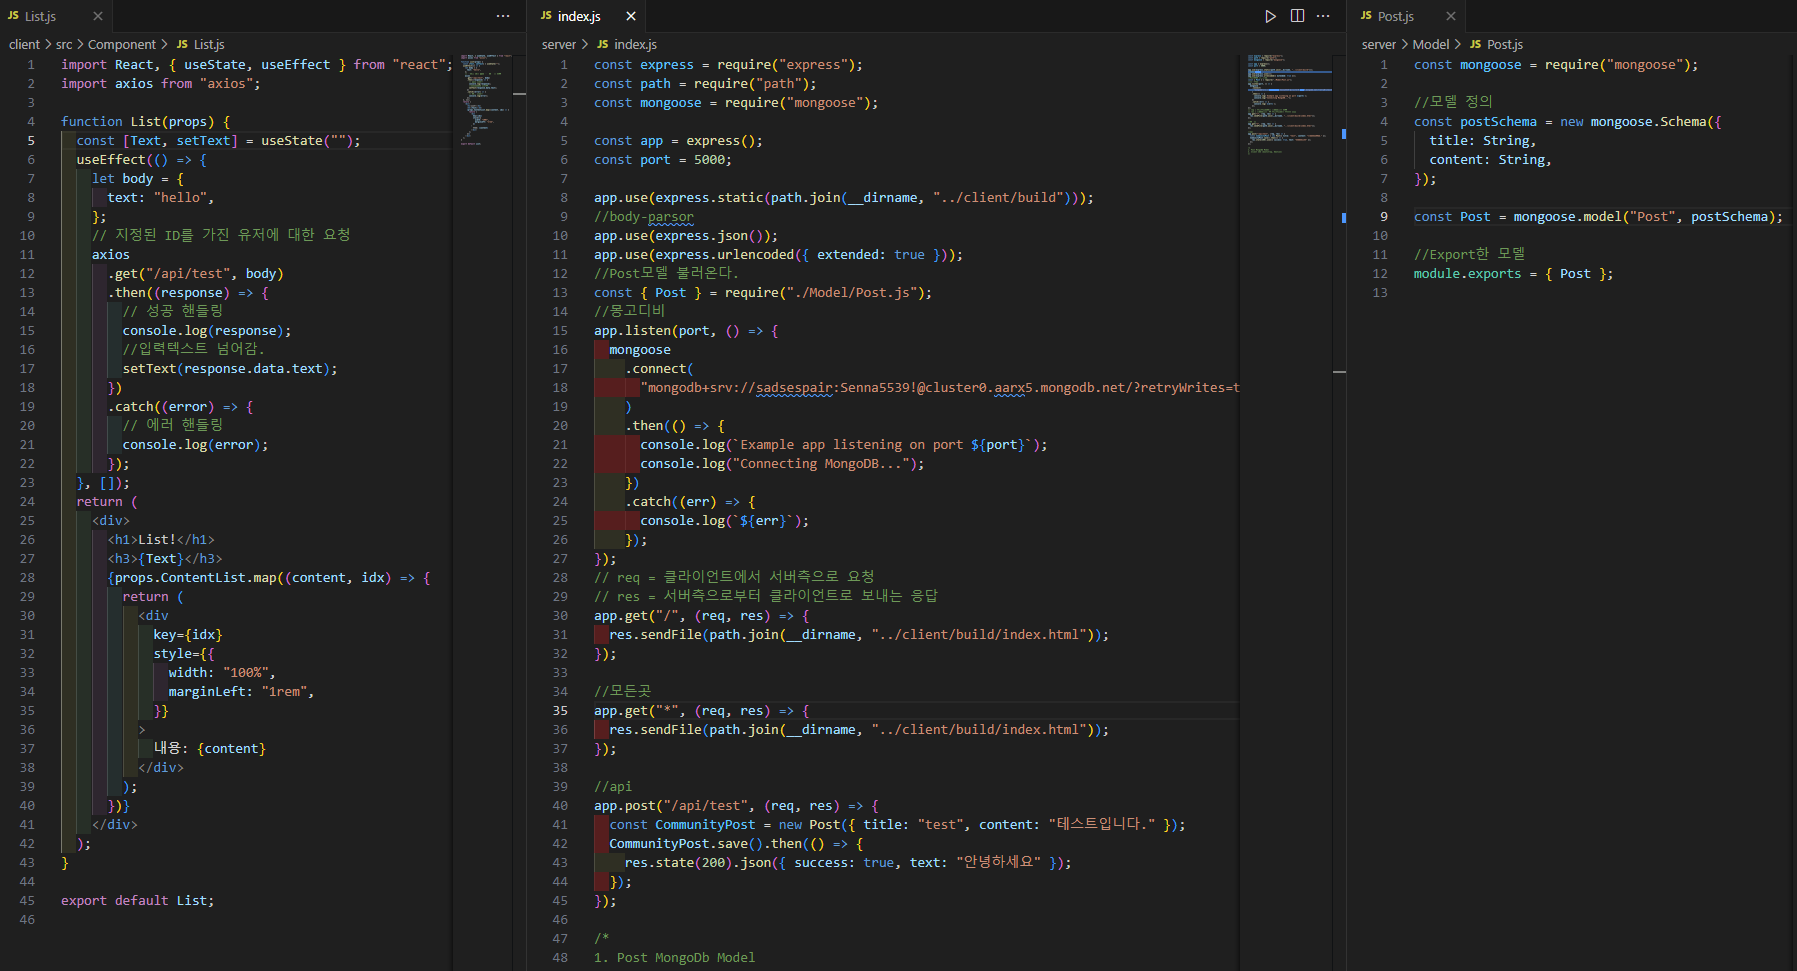Click the JS file icon on Post.js tab

pyautogui.click(x=1366, y=16)
